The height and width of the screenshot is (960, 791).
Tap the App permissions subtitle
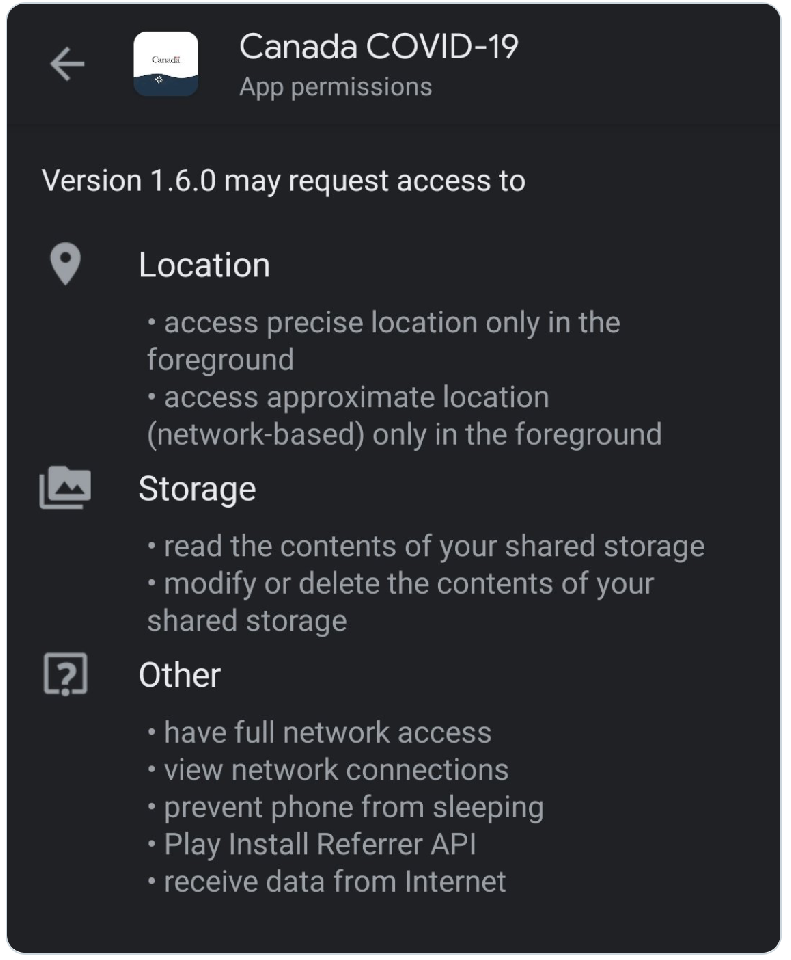(336, 87)
